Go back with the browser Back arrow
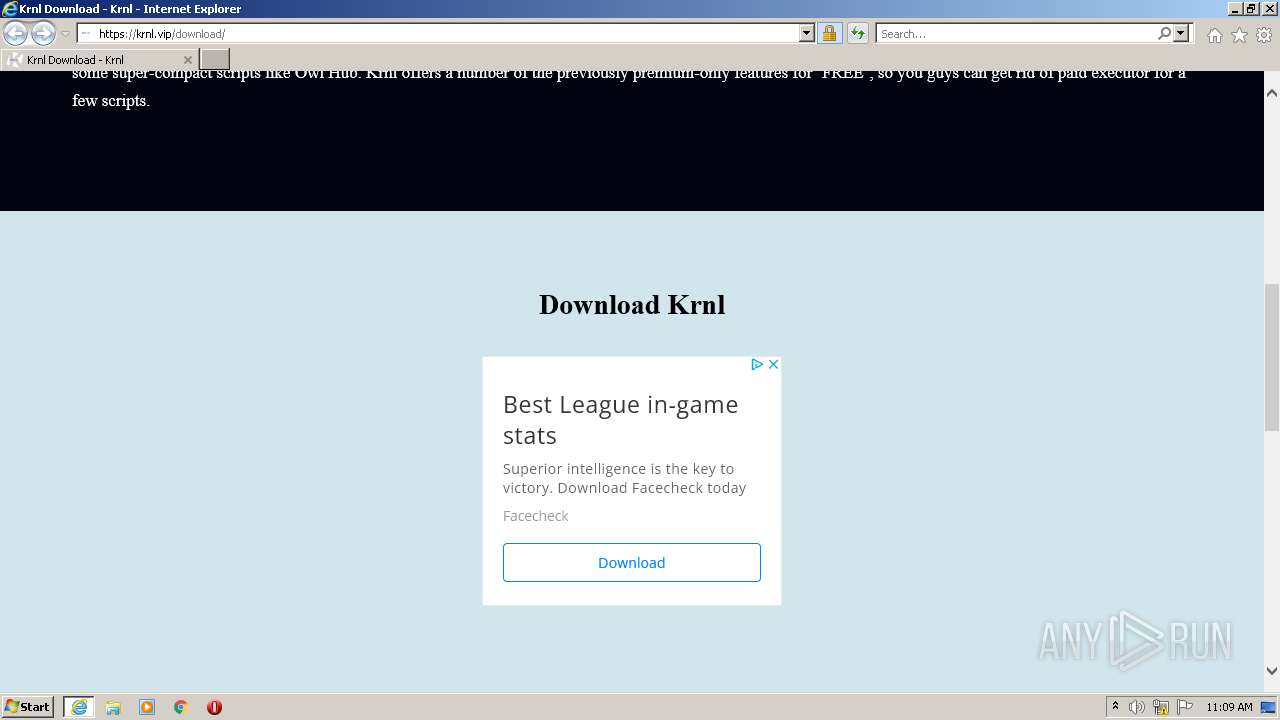1280x720 pixels. point(15,33)
